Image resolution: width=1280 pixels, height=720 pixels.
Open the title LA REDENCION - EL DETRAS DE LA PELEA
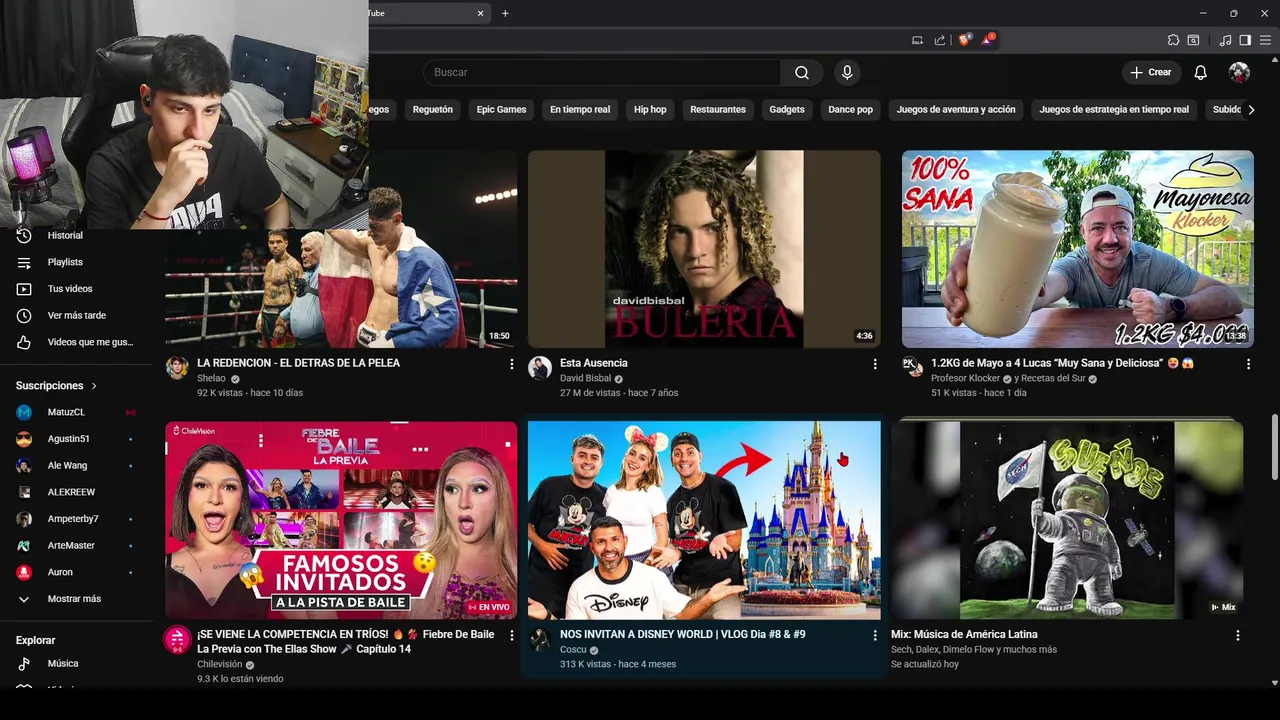(x=298, y=363)
